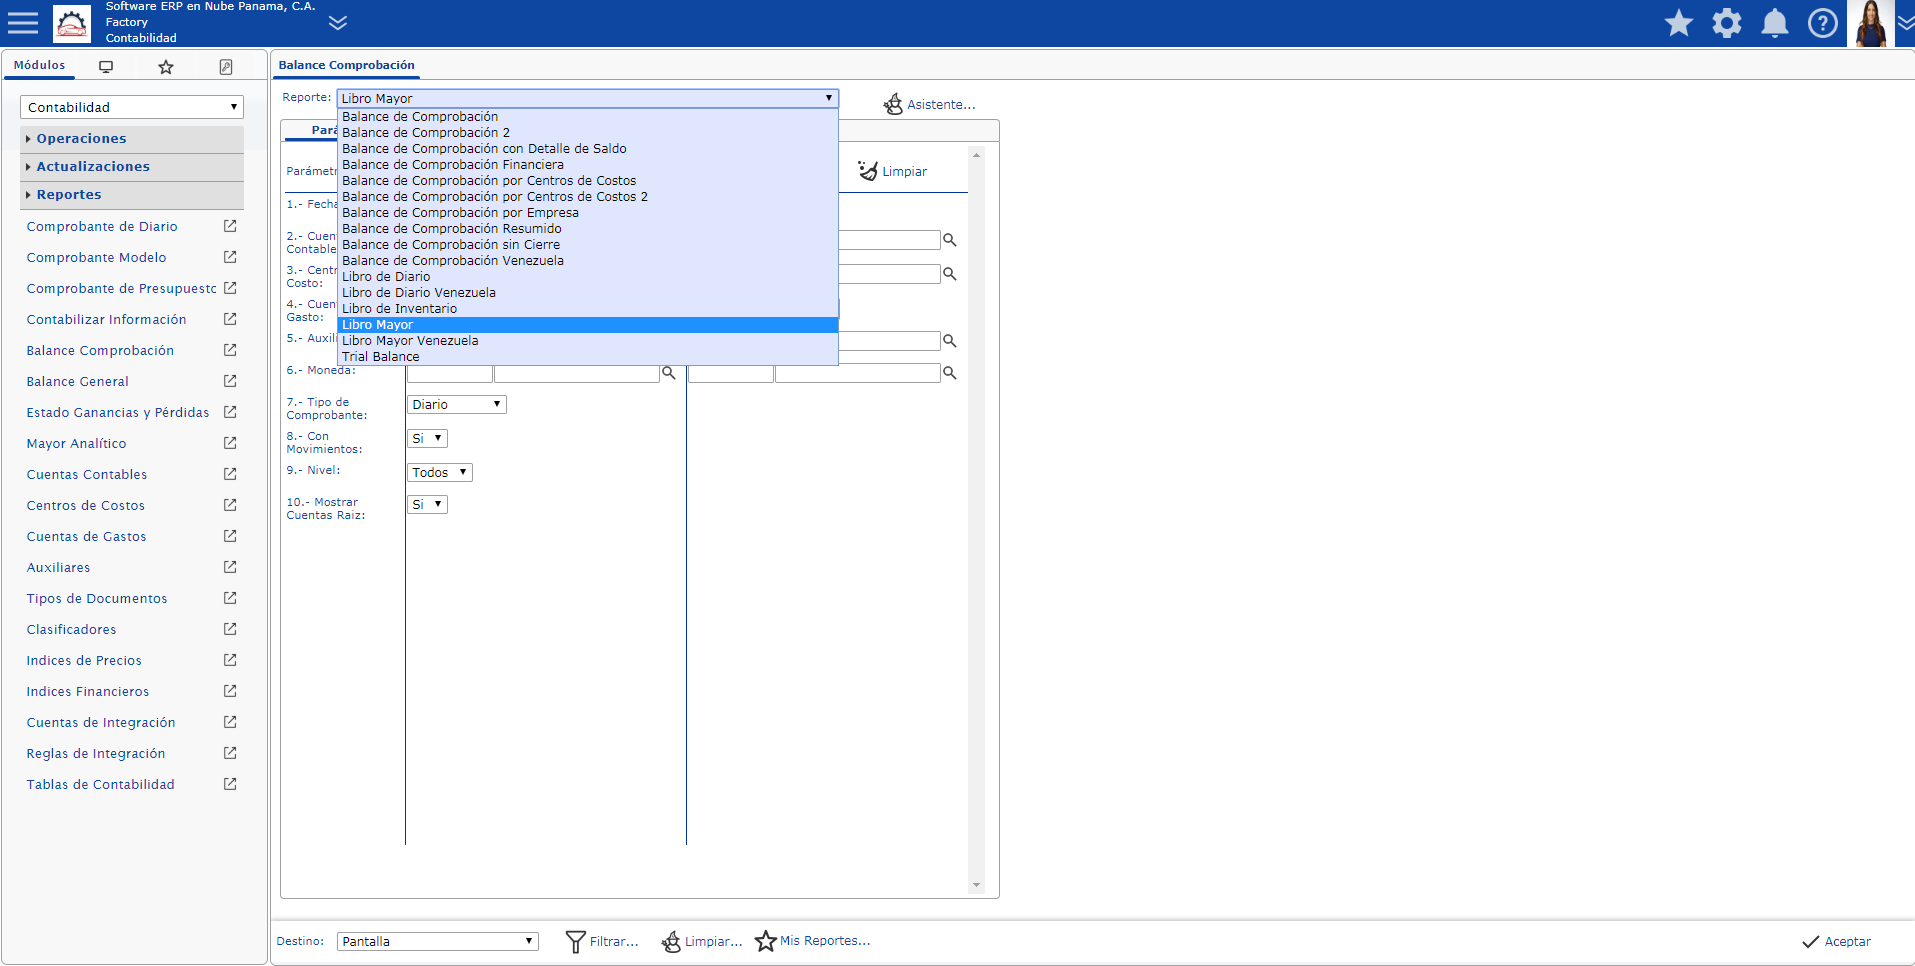Open Indices Financieros new window icon
The width and height of the screenshot is (1915, 966).
point(230,691)
